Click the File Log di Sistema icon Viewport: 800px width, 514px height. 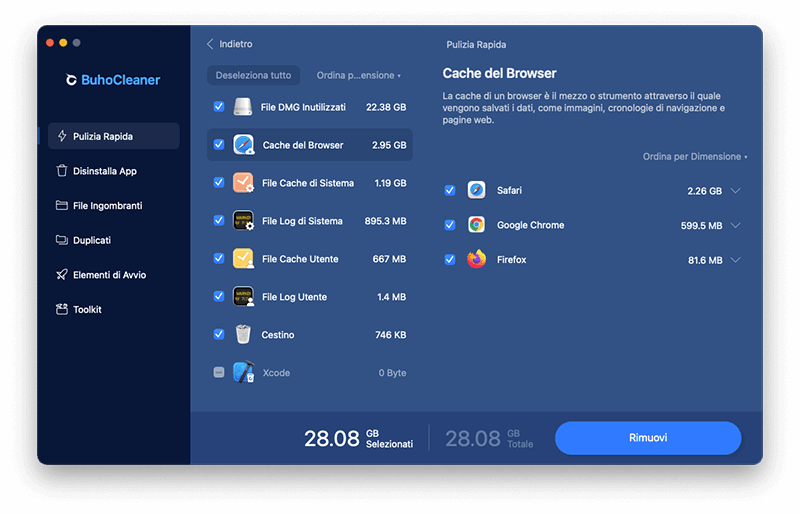243,221
